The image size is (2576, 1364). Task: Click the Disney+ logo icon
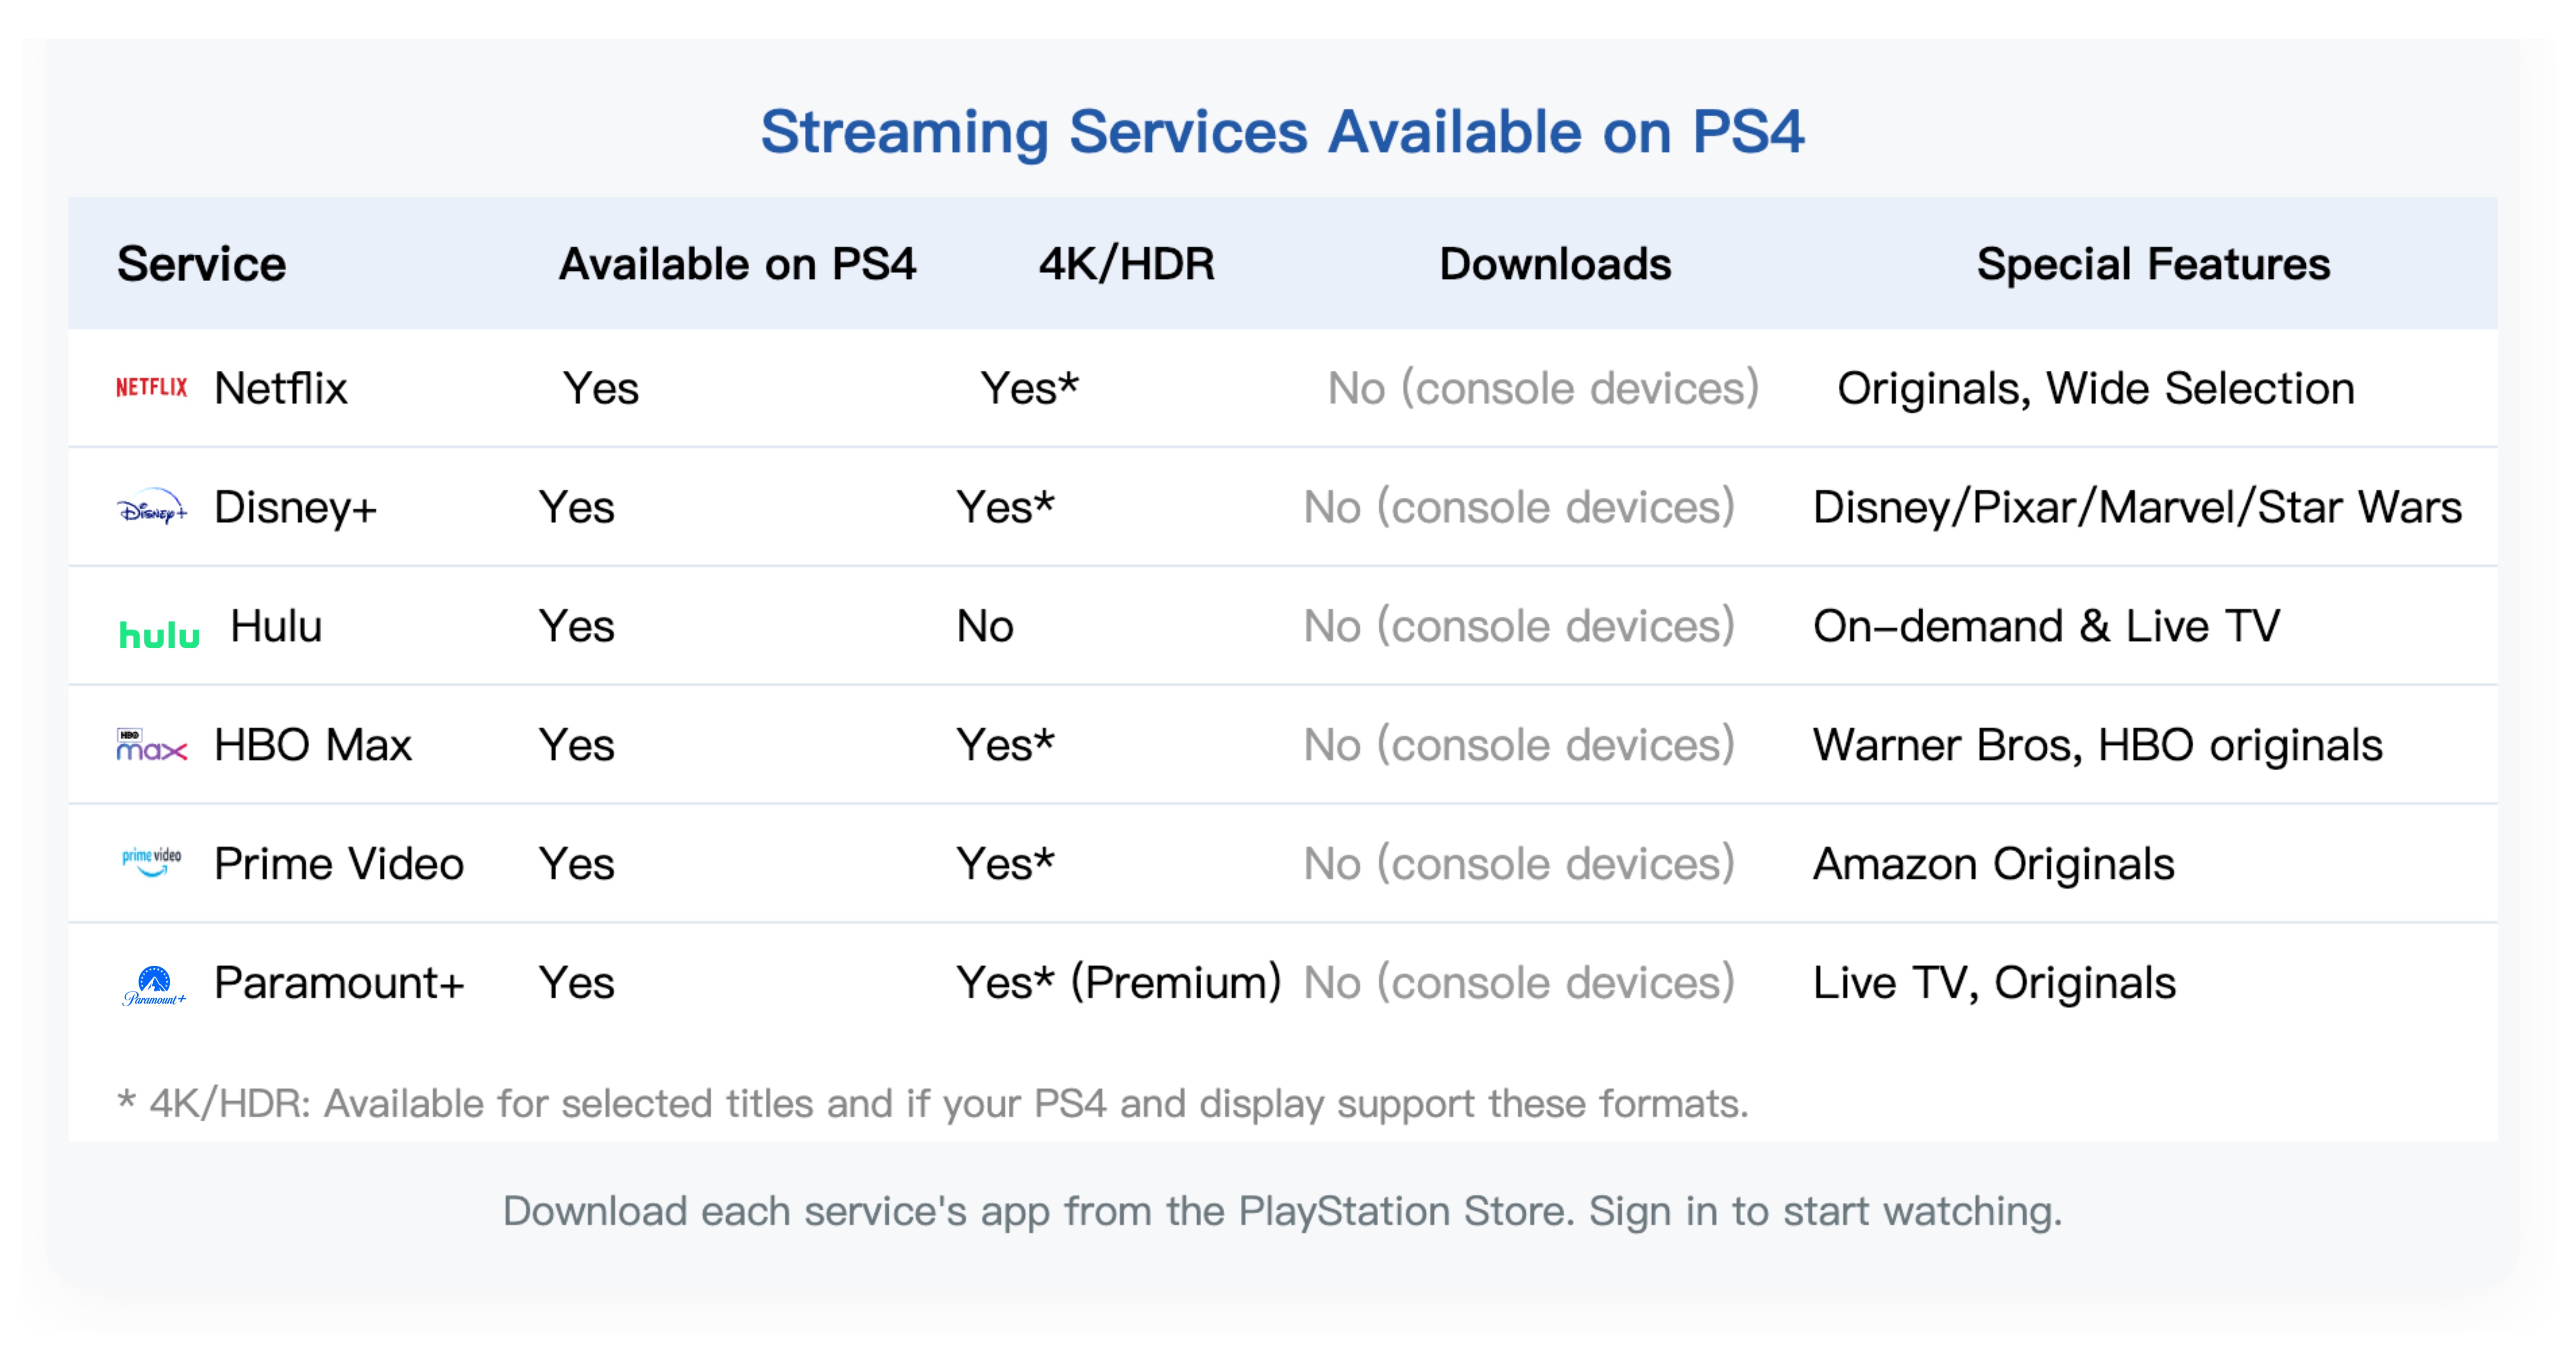(152, 509)
